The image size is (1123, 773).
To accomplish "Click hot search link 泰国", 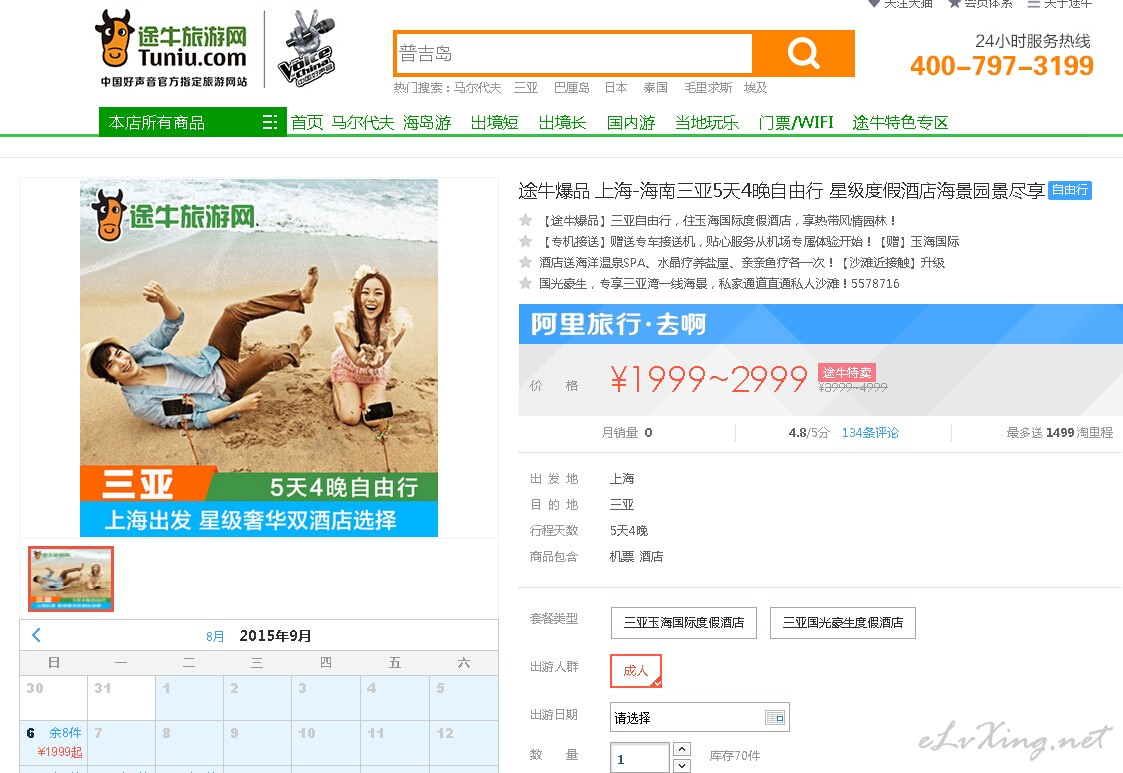I will click(655, 87).
